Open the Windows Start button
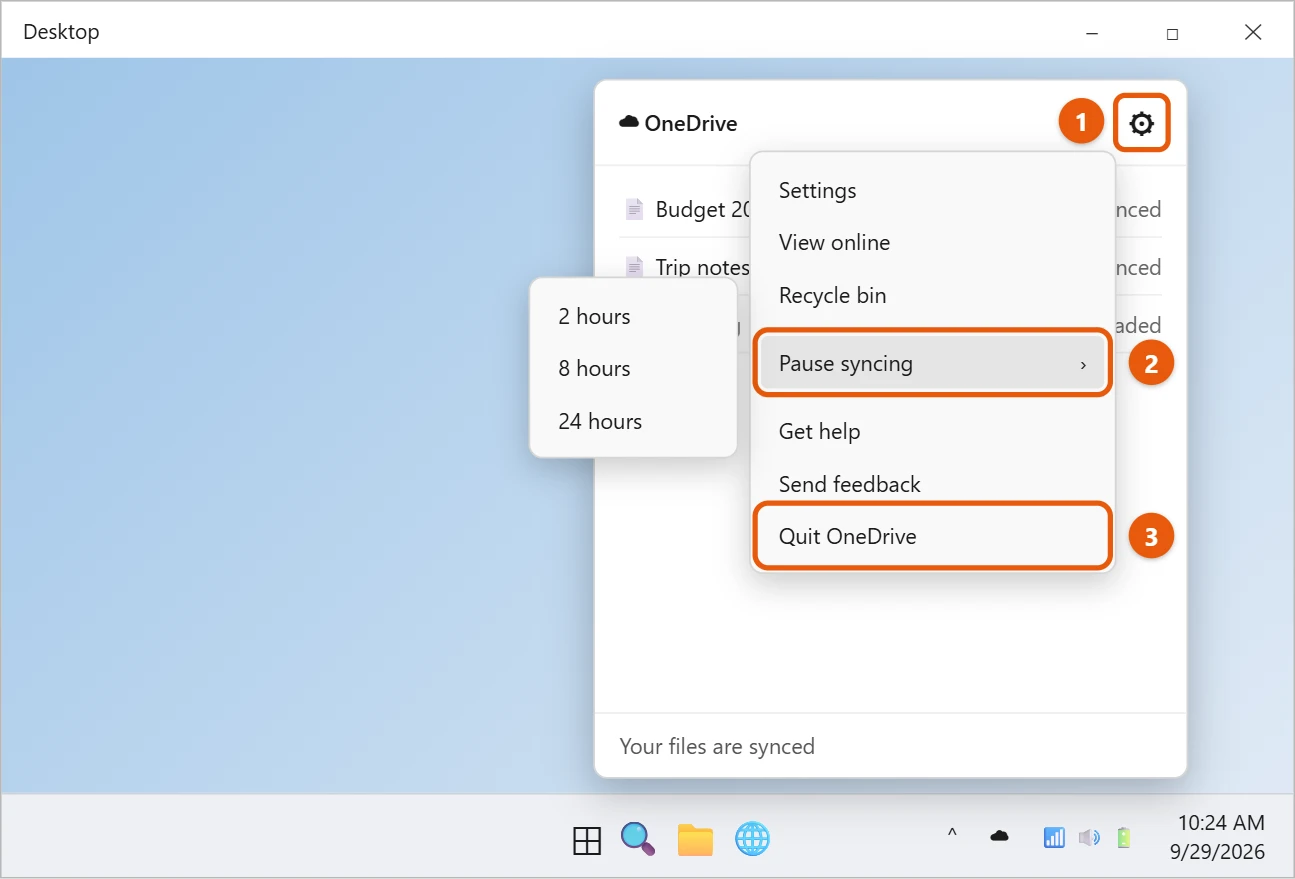Screen dimensions: 1295x879 tap(587, 840)
